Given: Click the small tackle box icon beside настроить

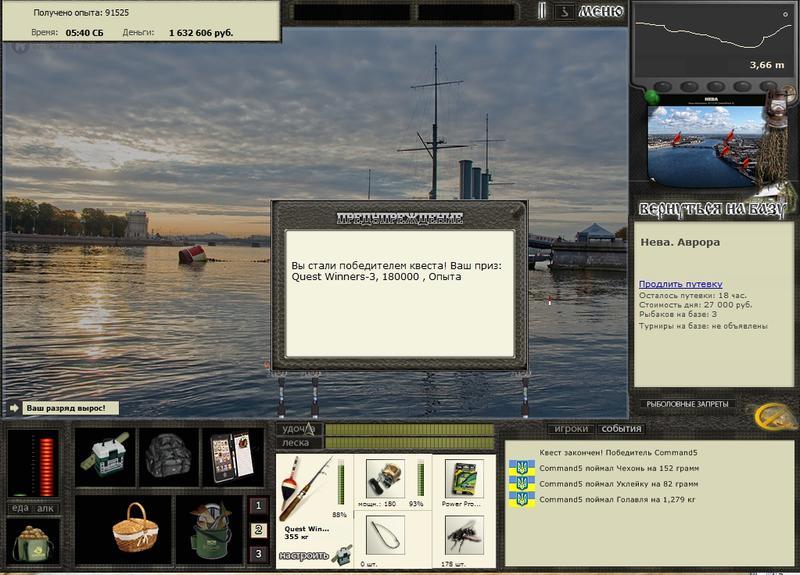Looking at the screenshot, I should pyautogui.click(x=342, y=555).
